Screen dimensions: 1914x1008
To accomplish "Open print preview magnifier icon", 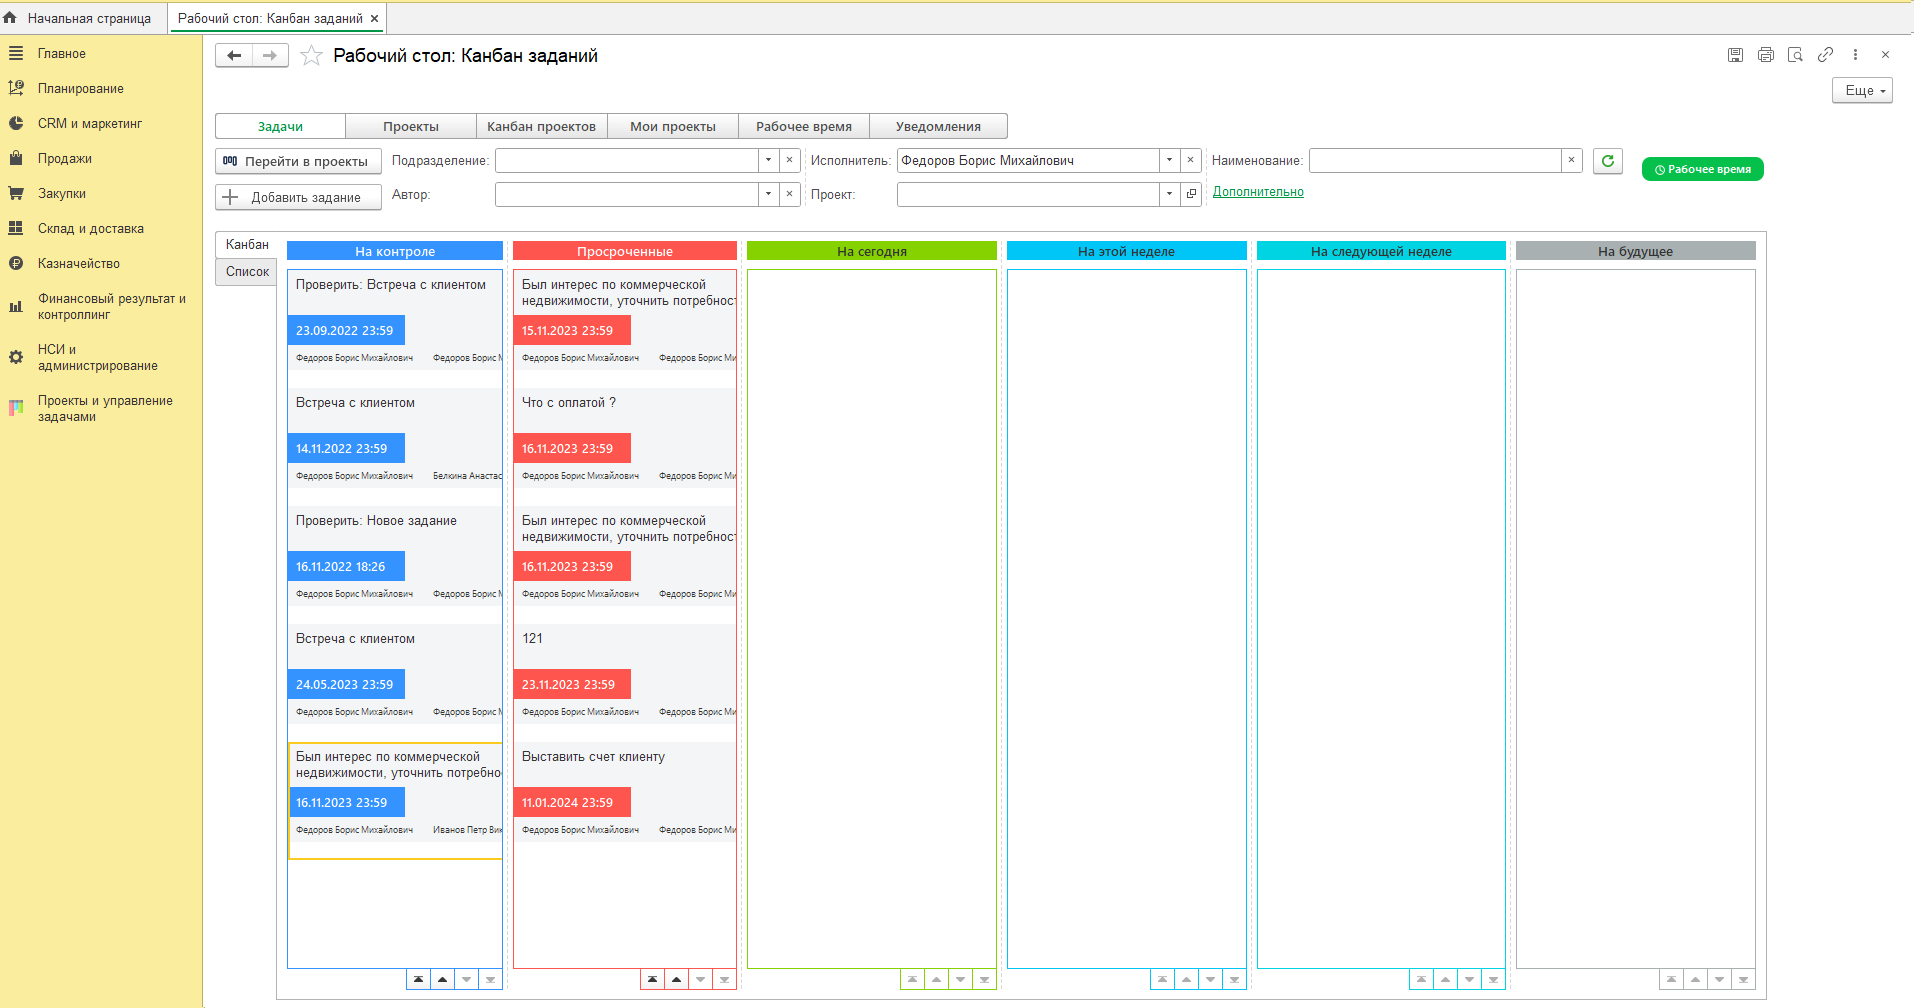I will [1795, 55].
